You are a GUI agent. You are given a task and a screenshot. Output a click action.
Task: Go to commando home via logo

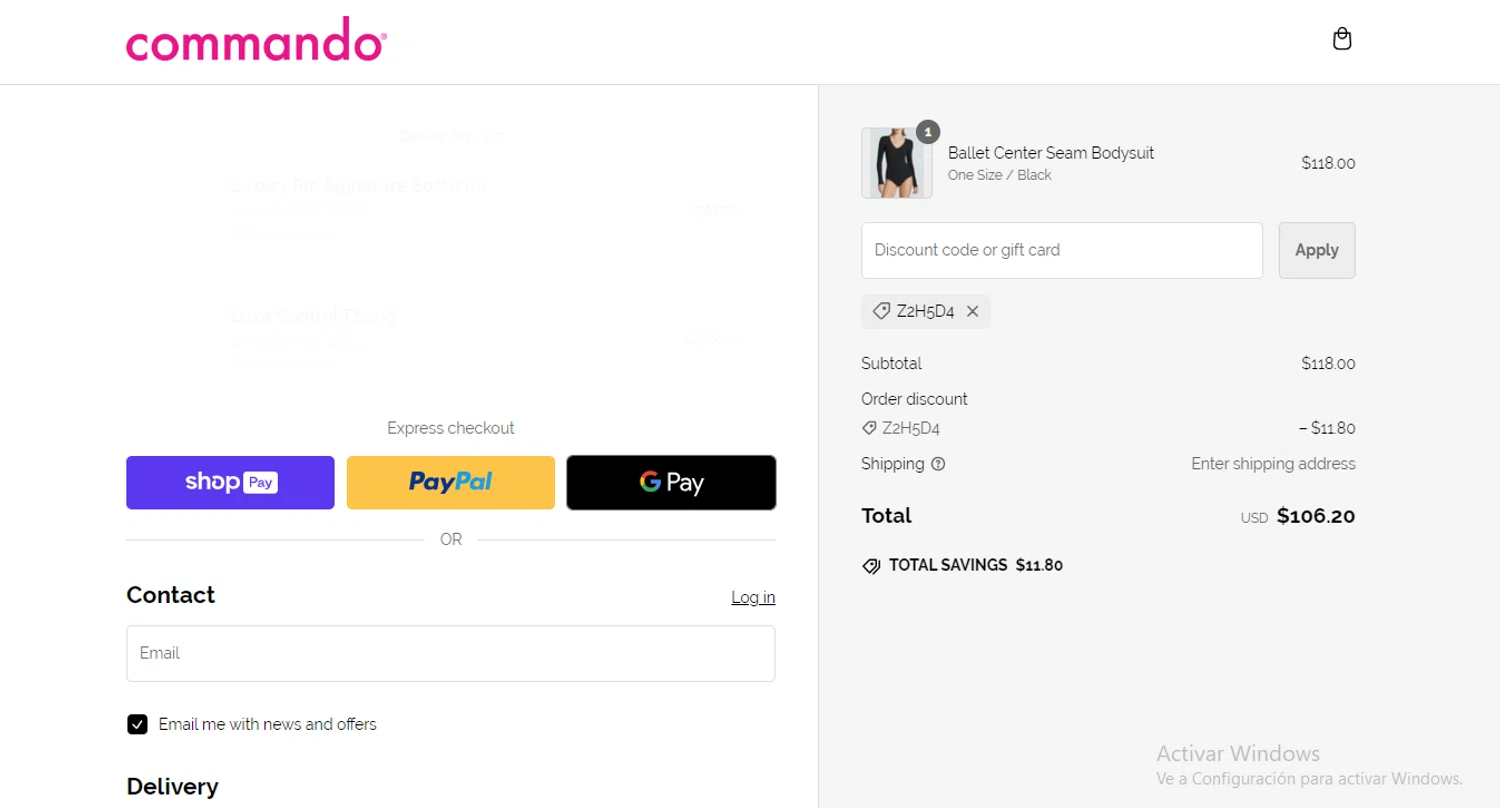click(256, 41)
